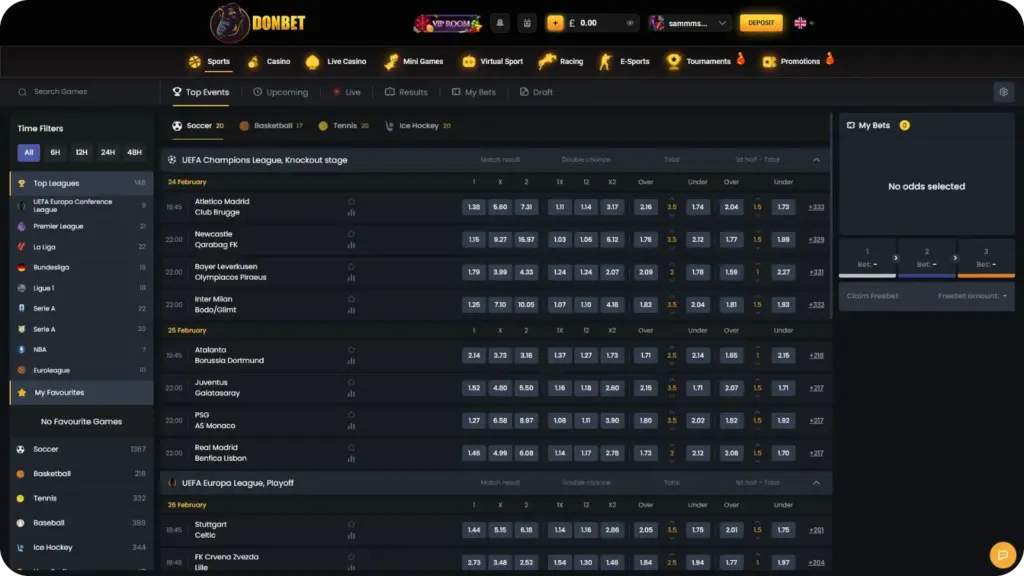This screenshot has height=576, width=1024.
Task: Toggle balance visibility eye icon
Action: click(630, 23)
